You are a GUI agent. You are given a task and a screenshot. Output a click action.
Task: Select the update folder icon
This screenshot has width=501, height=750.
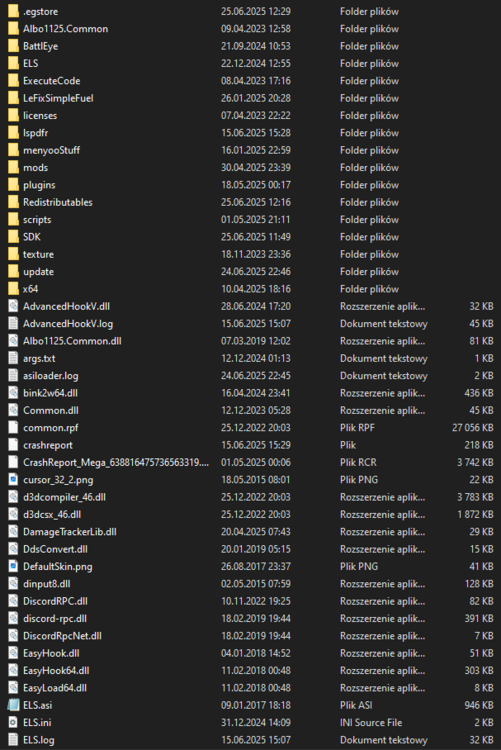(13, 271)
